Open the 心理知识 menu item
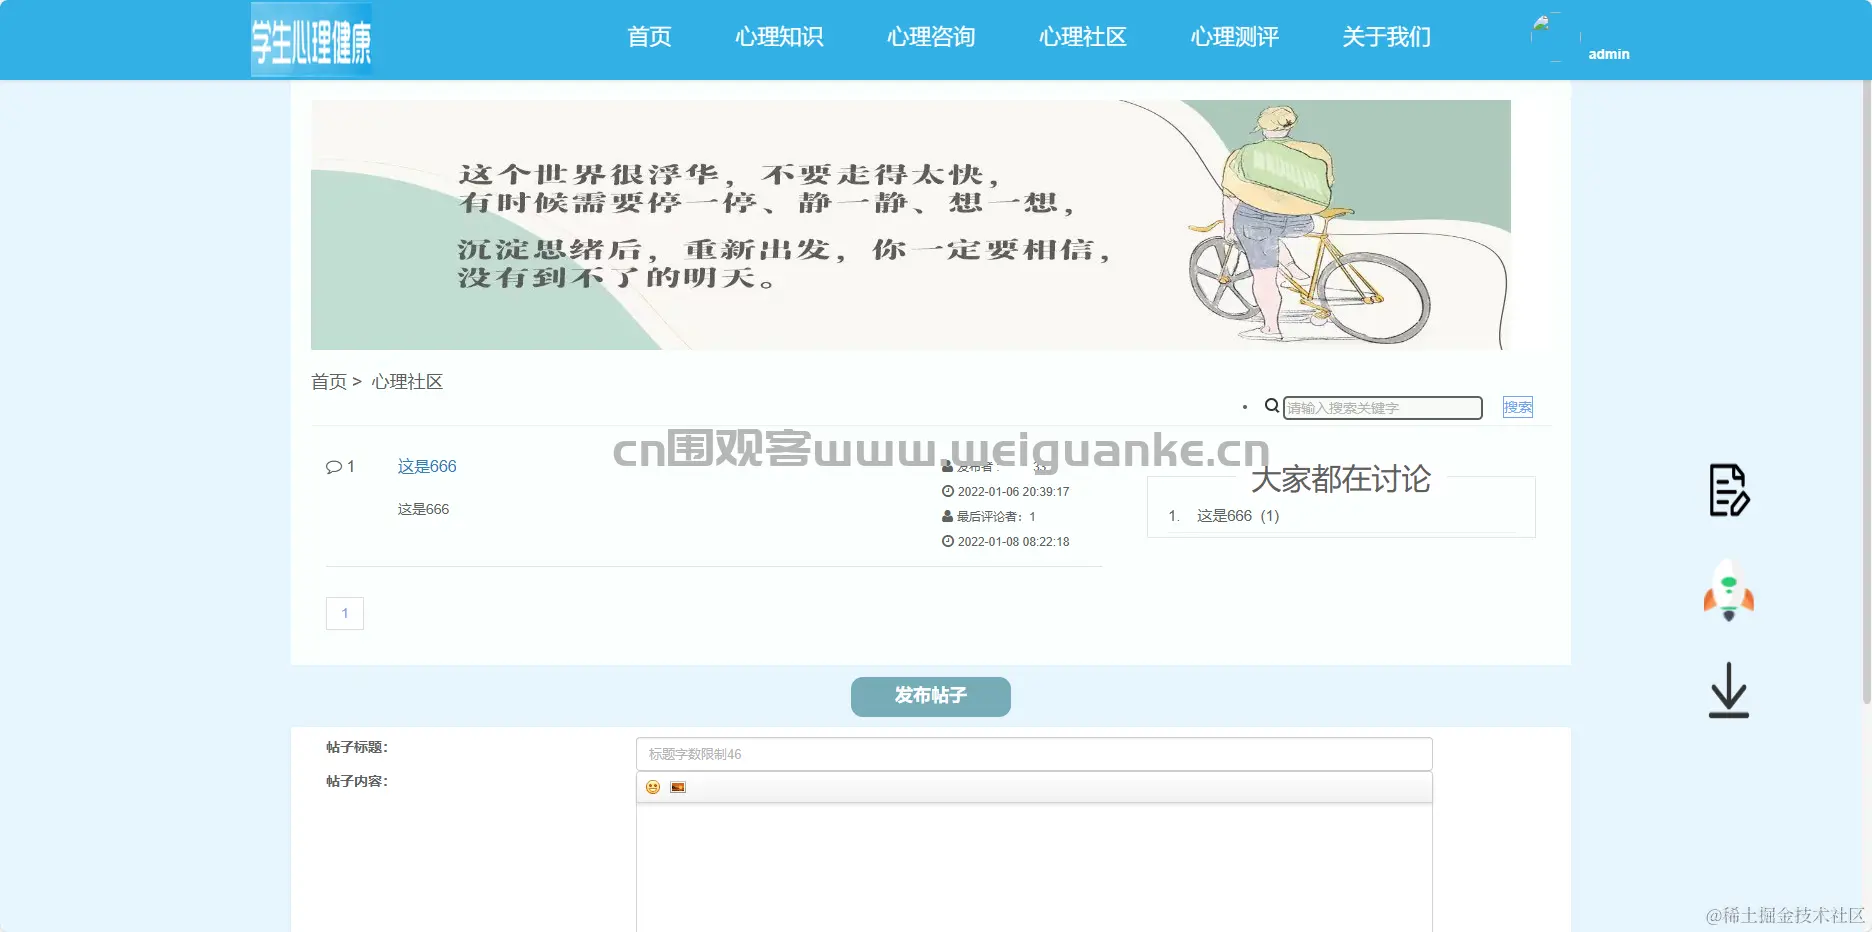Screen dimensions: 1872x932 pyautogui.click(x=779, y=37)
